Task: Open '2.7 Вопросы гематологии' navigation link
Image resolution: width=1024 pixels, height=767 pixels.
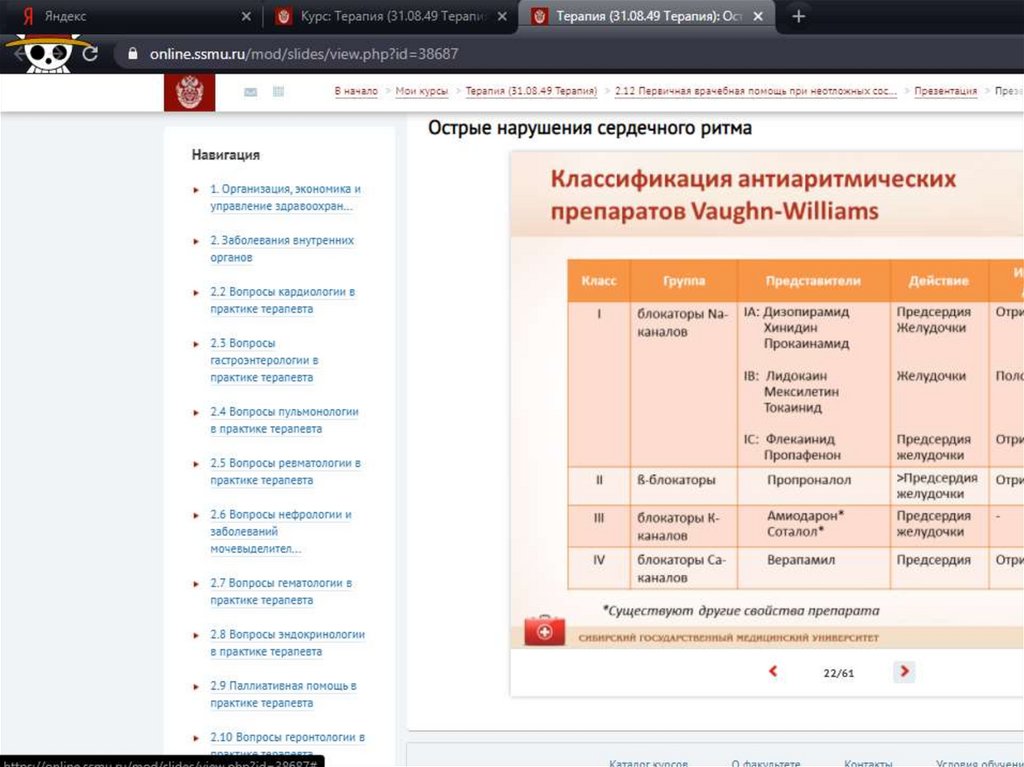Action: [281, 591]
